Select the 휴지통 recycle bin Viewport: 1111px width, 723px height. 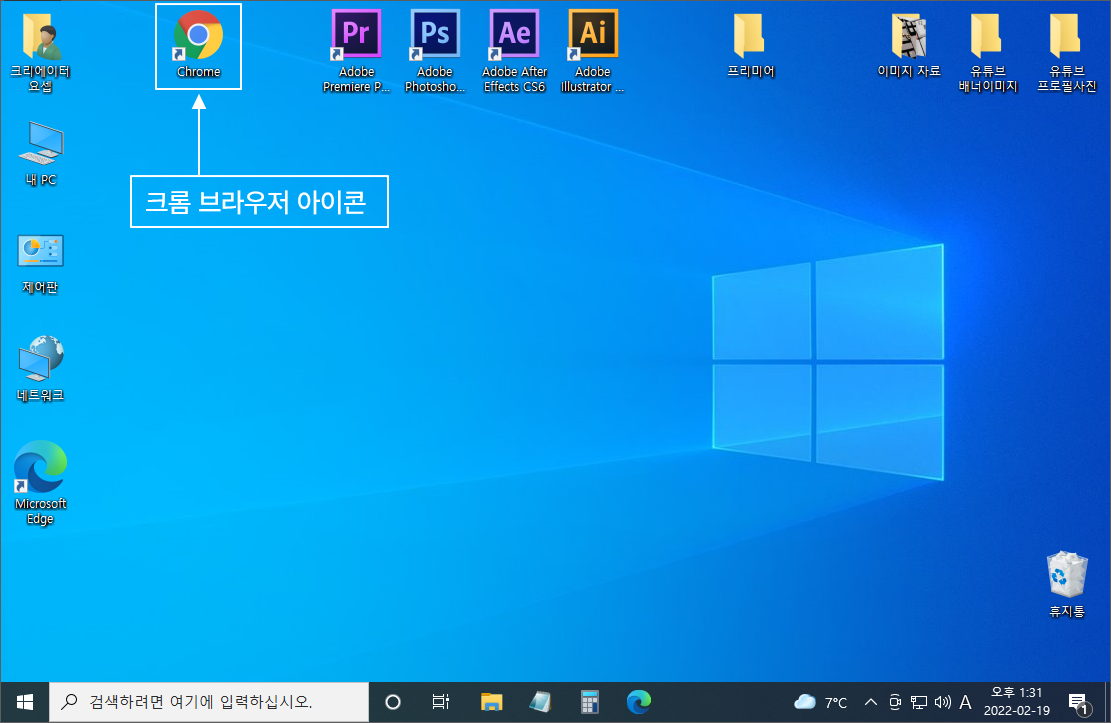click(1066, 584)
